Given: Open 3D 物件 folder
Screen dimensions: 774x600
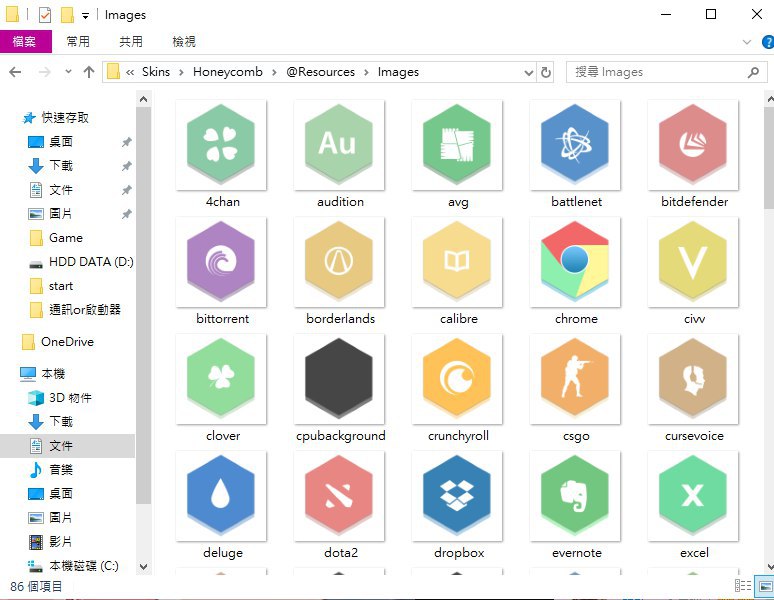Looking at the screenshot, I should point(70,398).
